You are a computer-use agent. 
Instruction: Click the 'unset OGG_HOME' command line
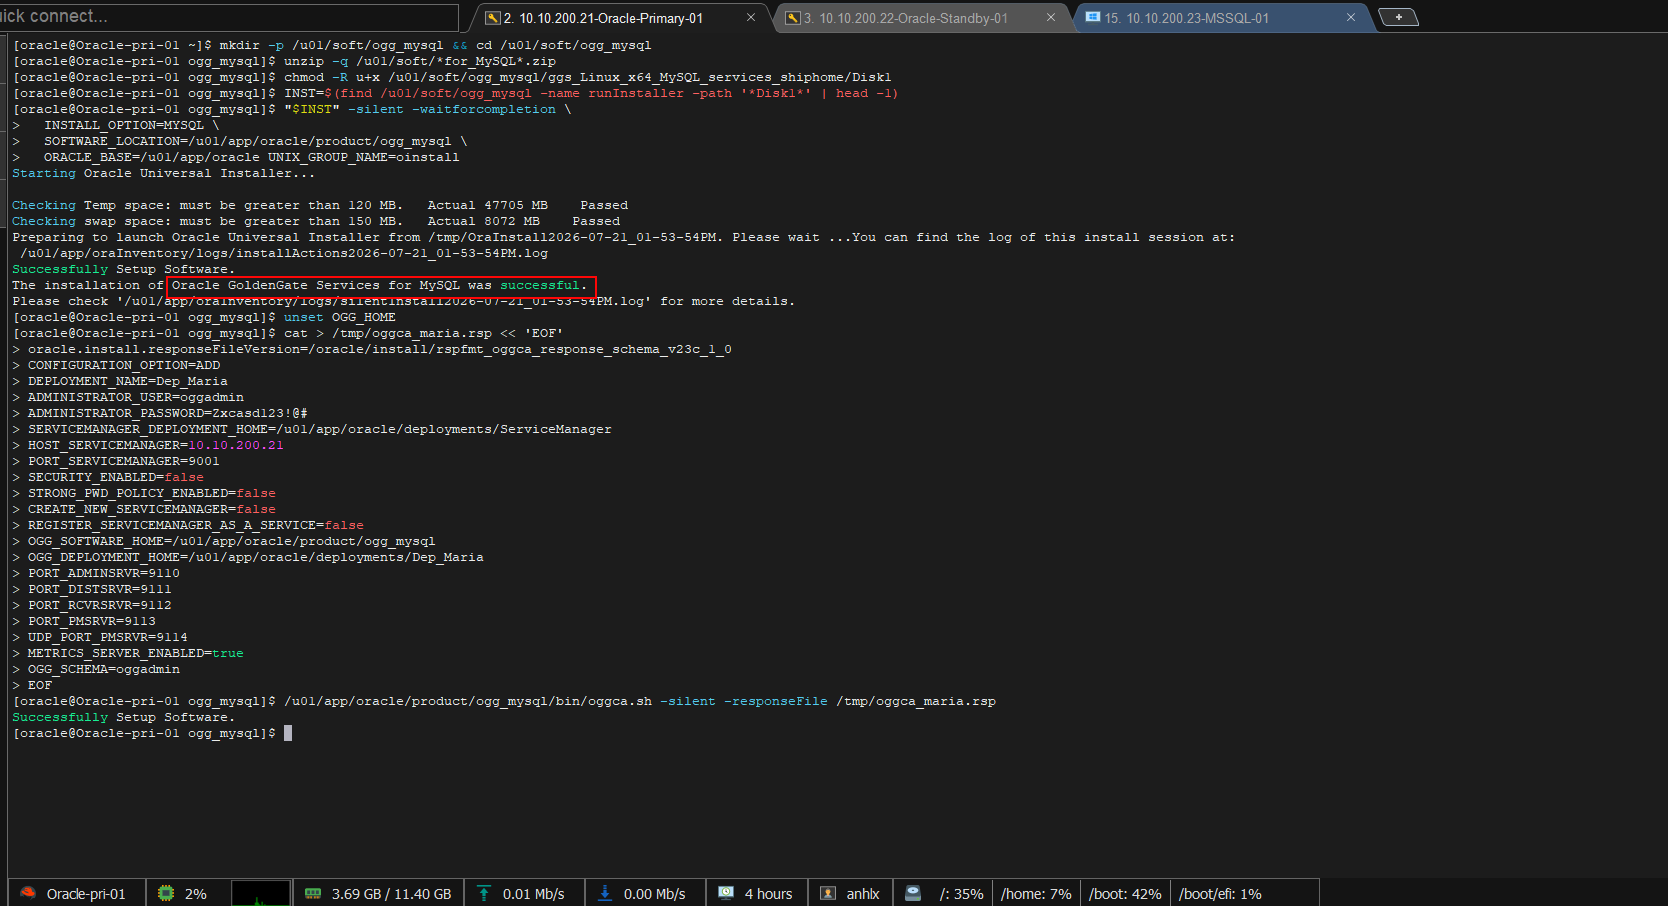[340, 317]
